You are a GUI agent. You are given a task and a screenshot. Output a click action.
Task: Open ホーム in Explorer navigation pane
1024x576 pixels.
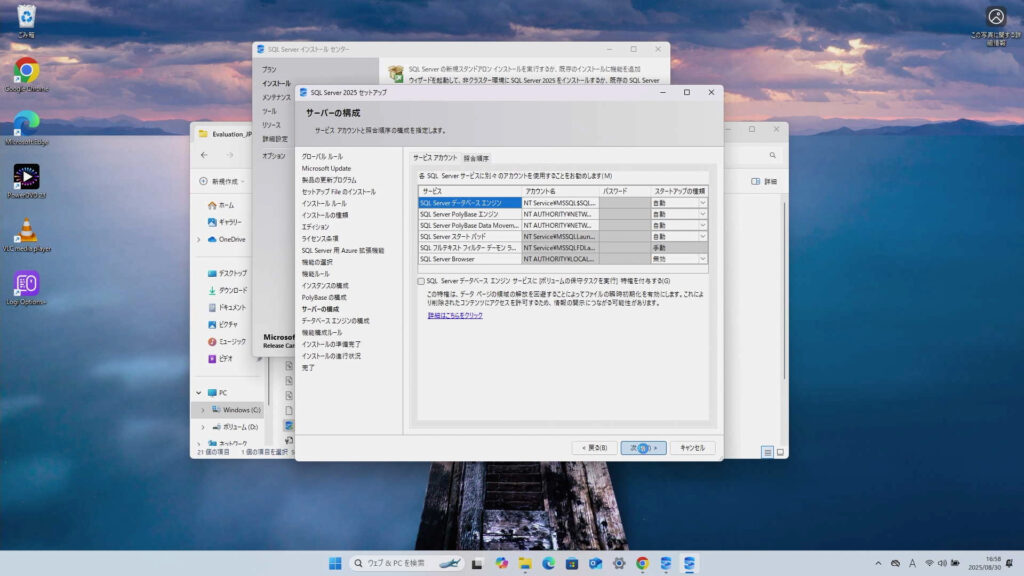click(x=221, y=205)
